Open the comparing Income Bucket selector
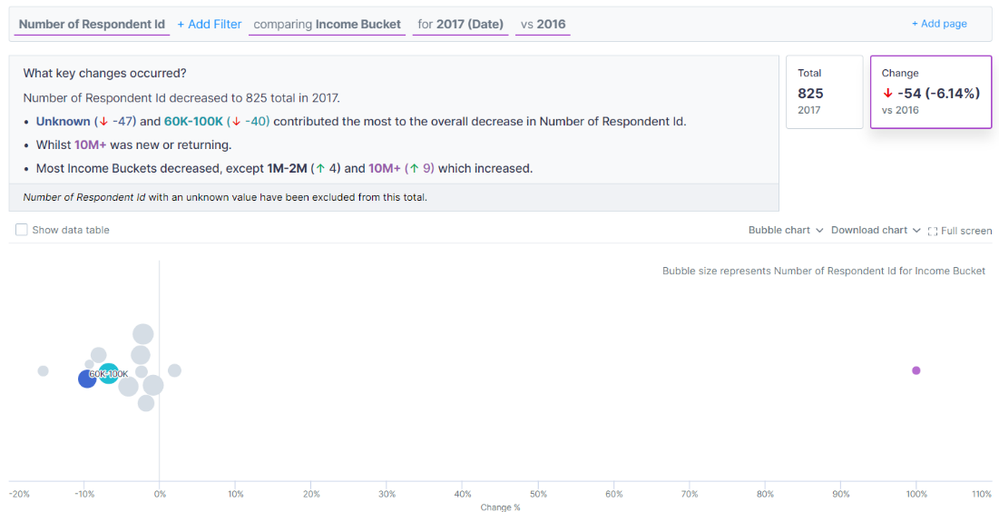The width and height of the screenshot is (999, 514). (327, 25)
